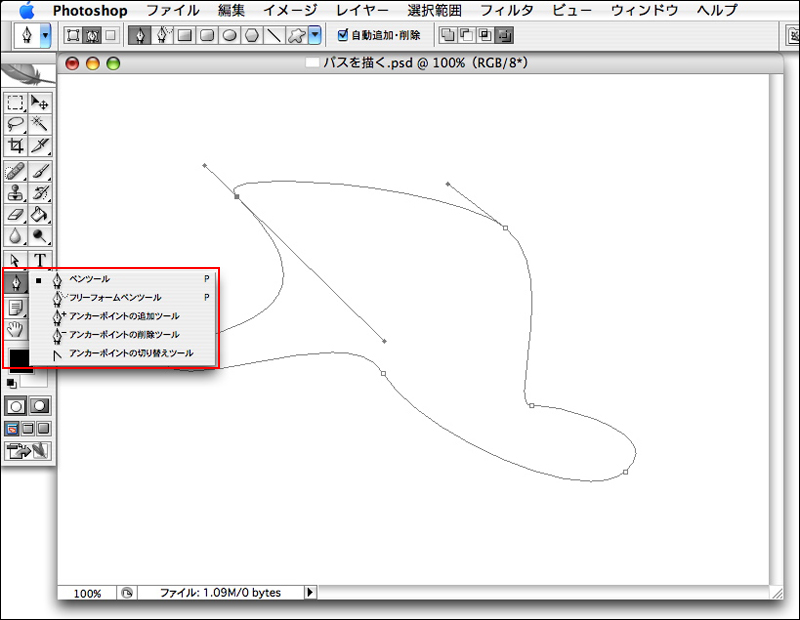The height and width of the screenshot is (620, 800).
Task: Toggle the 自動追加・削除 checkbox
Action: click(343, 35)
